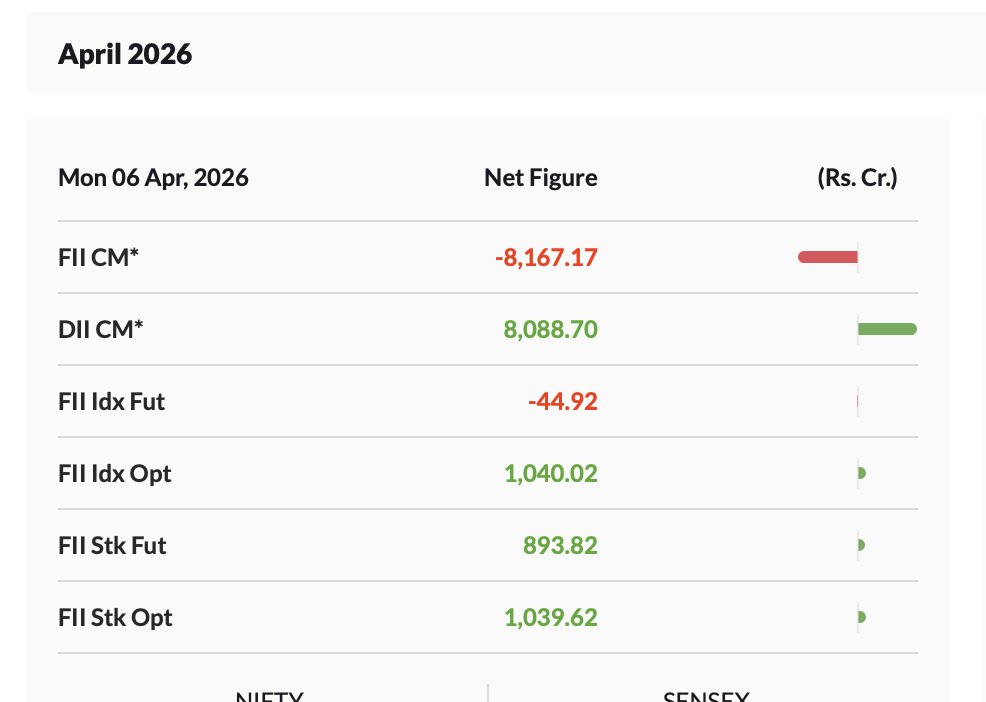986x702 pixels.
Task: Select the DII CM* row label
Action: (x=101, y=330)
